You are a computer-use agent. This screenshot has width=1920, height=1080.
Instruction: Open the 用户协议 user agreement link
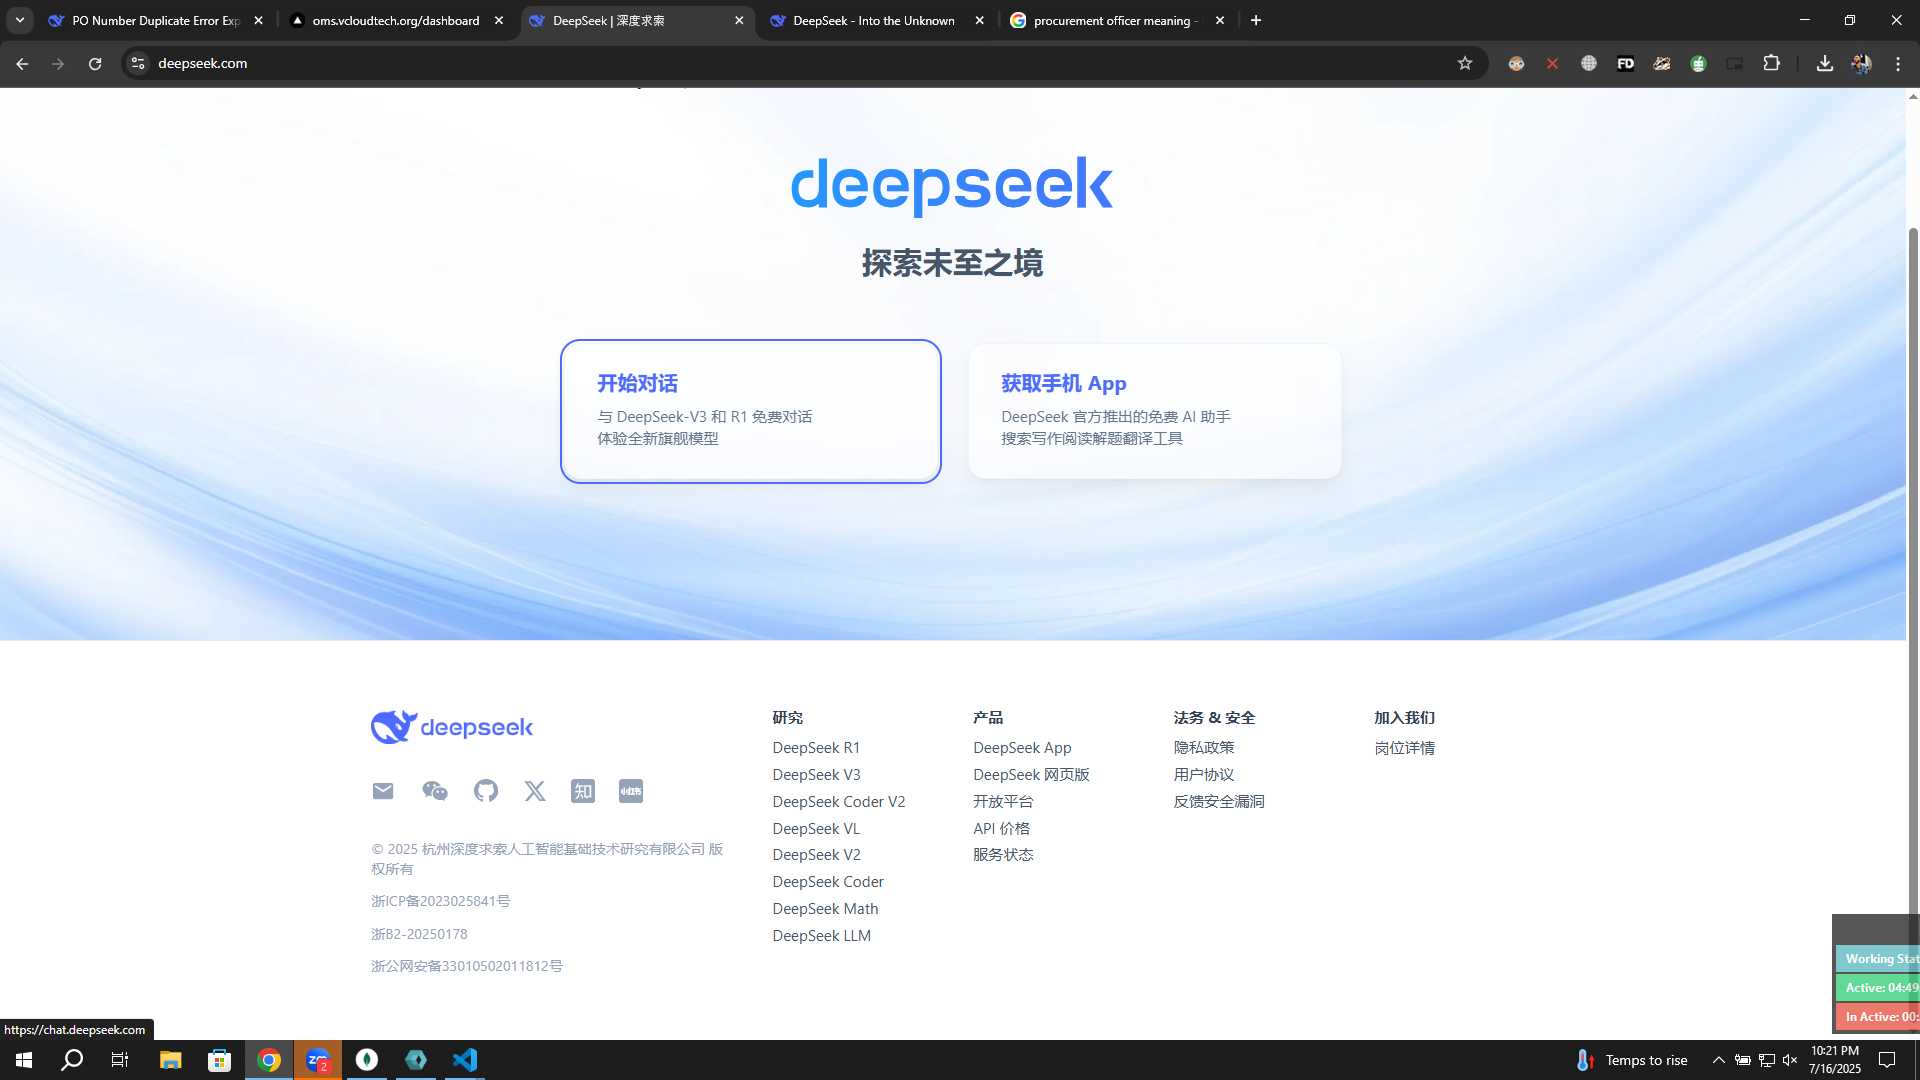tap(1204, 775)
